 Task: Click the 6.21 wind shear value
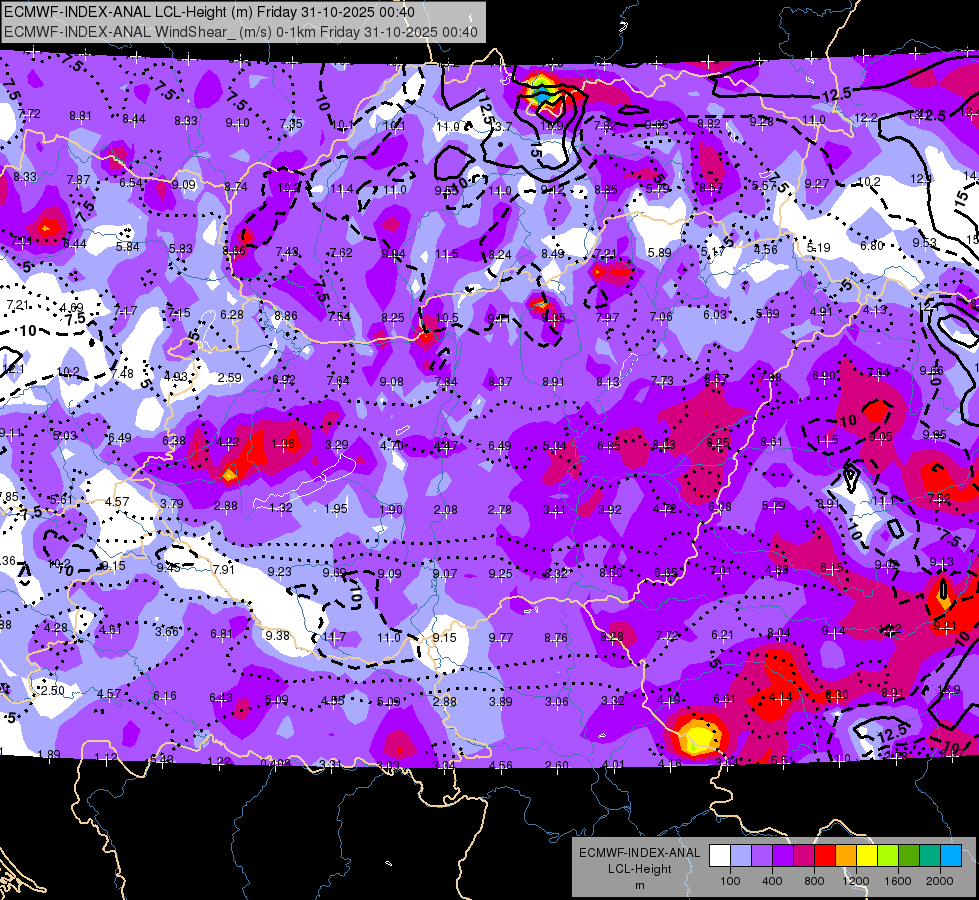click(722, 635)
